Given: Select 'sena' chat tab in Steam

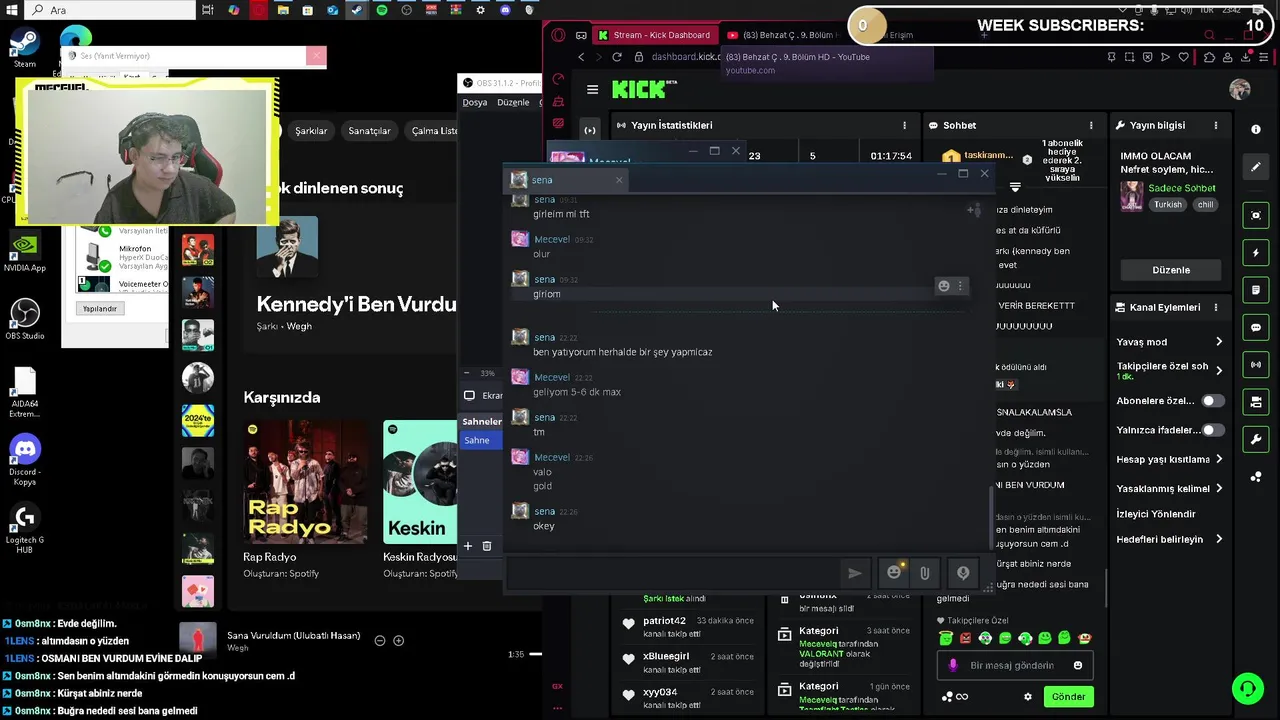Looking at the screenshot, I should 566,180.
